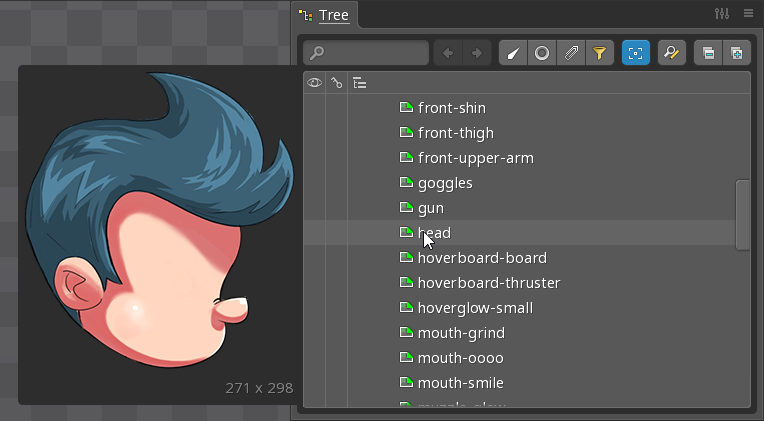Open the tree settings sliders icon
Viewport: 764px width, 421px height.
723,14
